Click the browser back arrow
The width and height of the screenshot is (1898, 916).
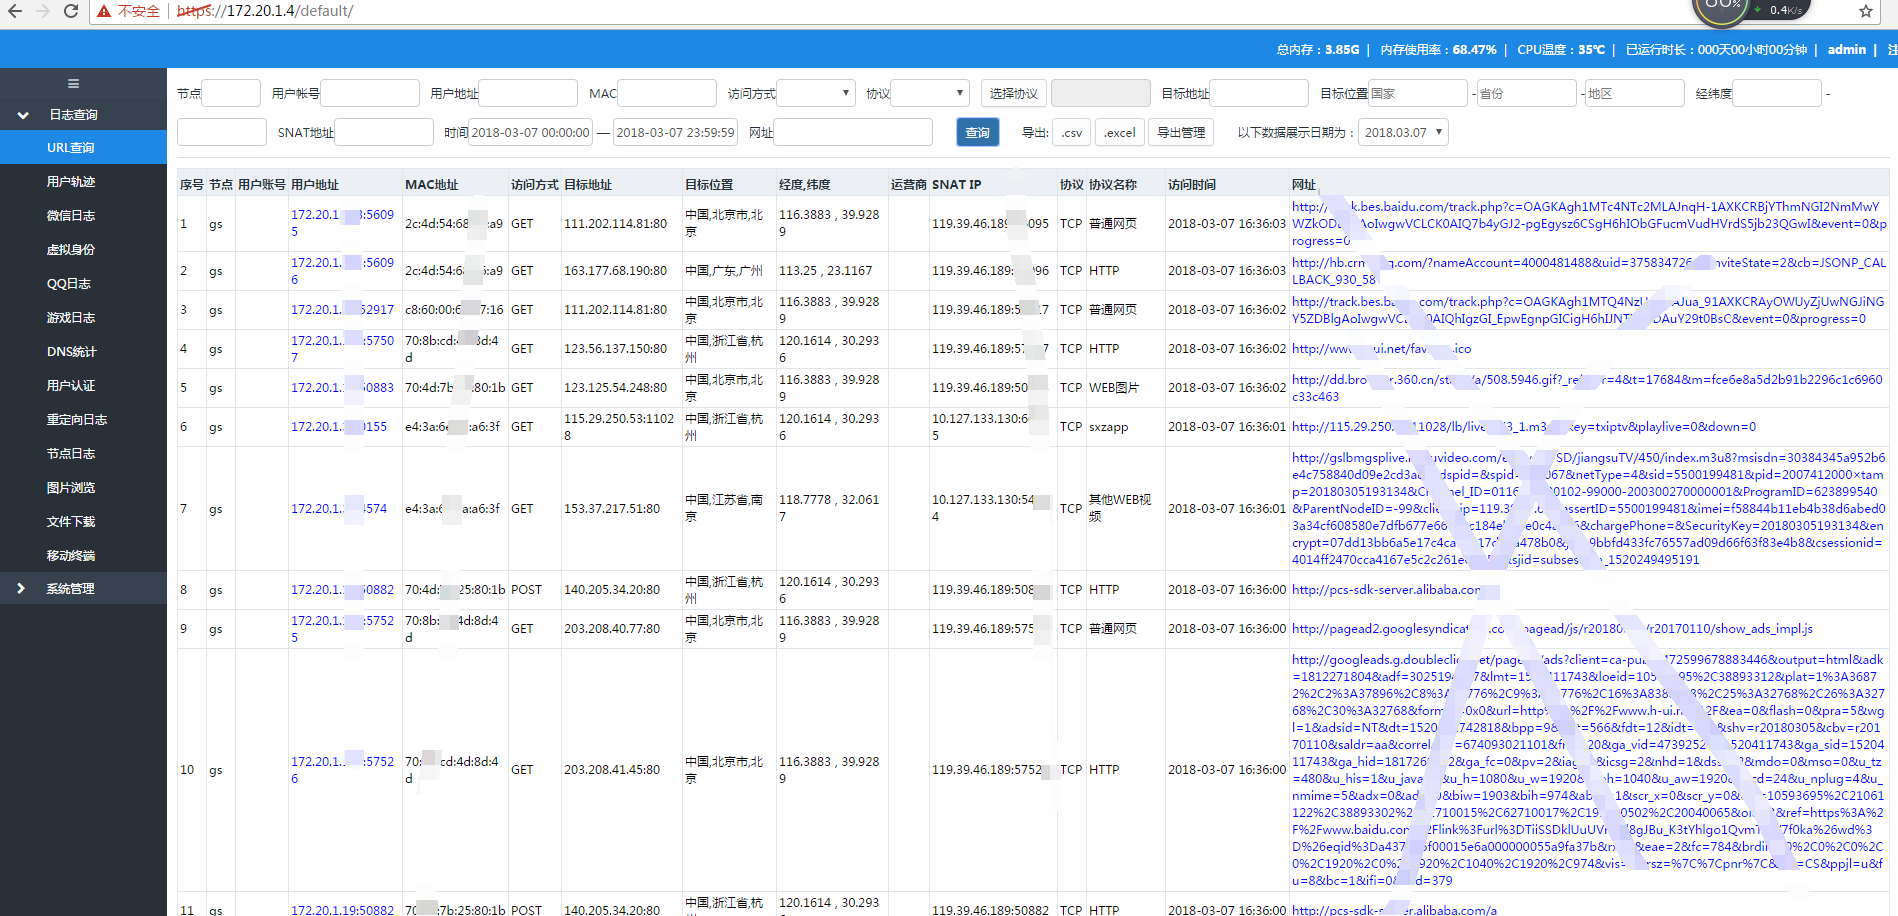[15, 11]
